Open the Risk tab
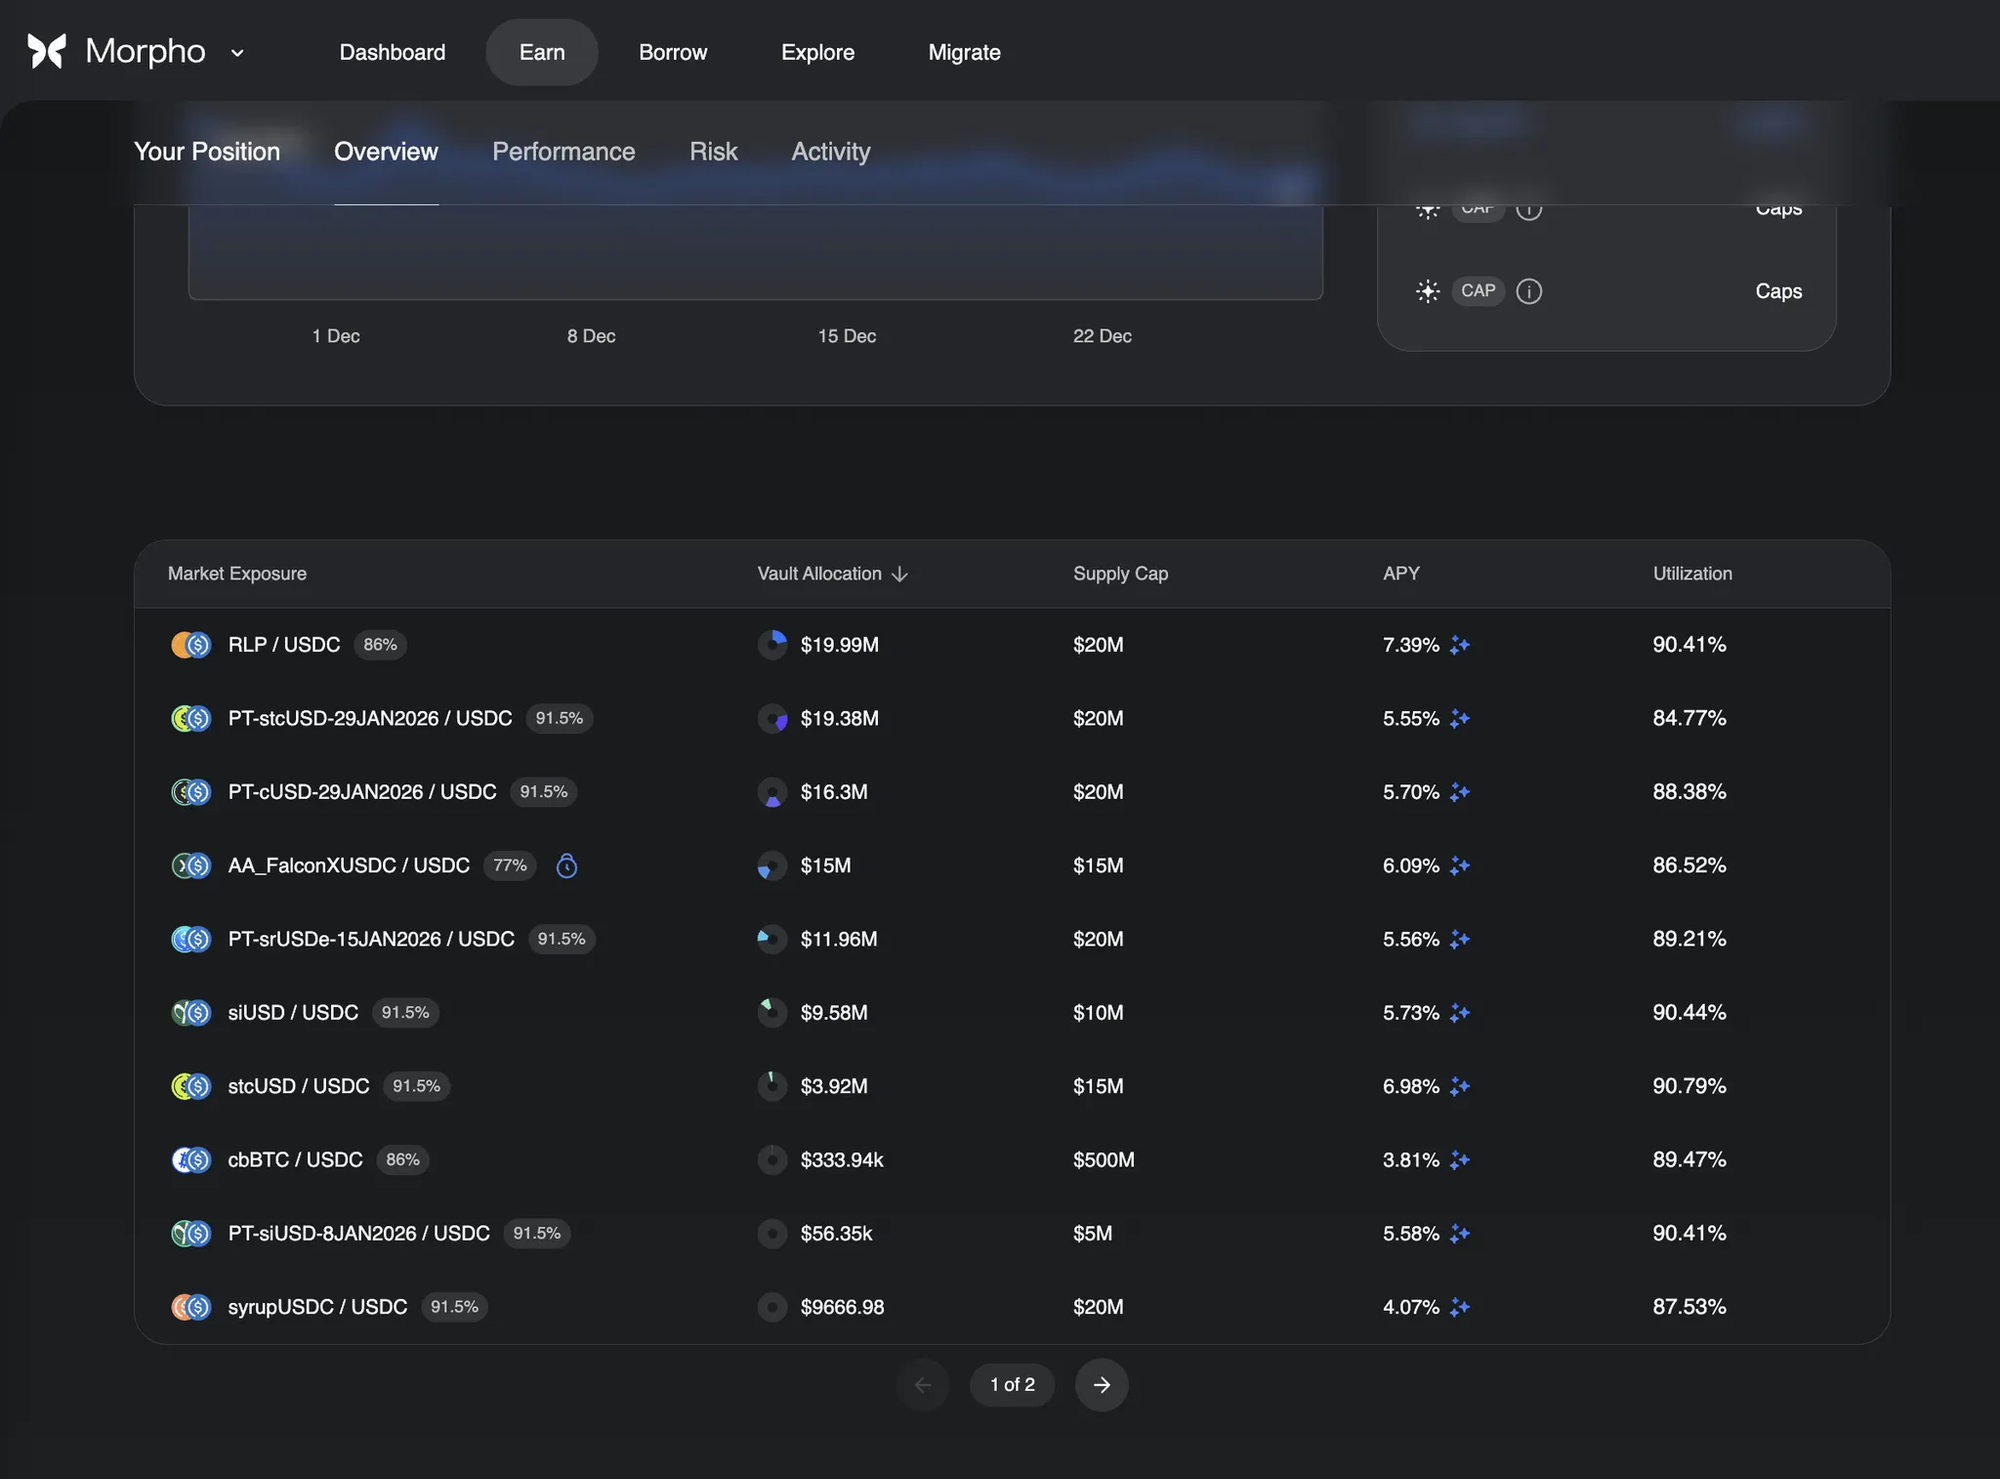 713,152
